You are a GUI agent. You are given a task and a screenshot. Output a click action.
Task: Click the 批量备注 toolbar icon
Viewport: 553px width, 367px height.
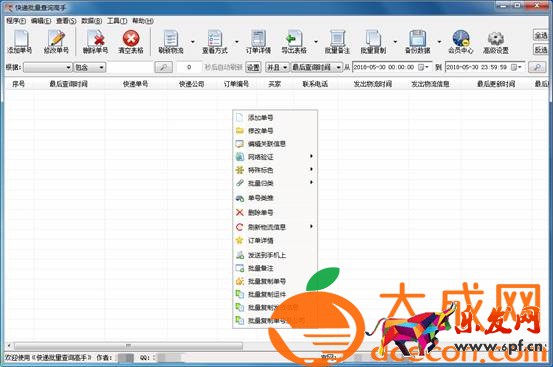[x=337, y=42]
